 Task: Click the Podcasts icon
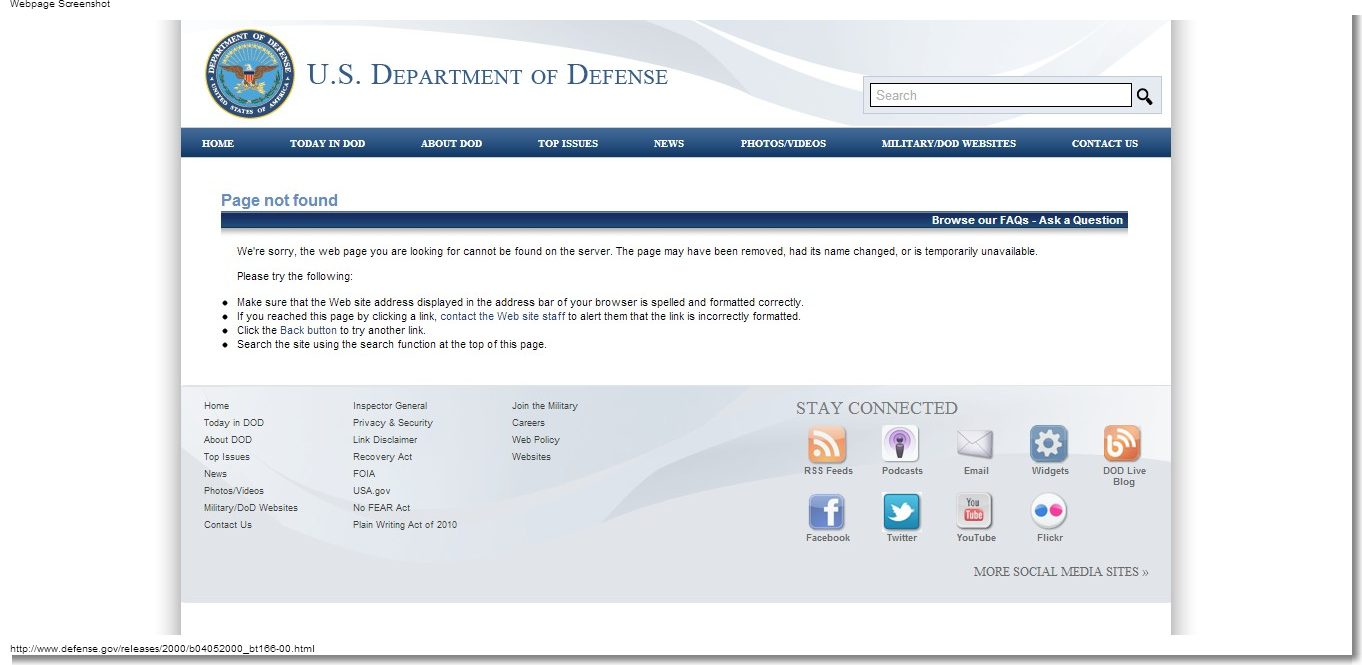click(x=901, y=444)
